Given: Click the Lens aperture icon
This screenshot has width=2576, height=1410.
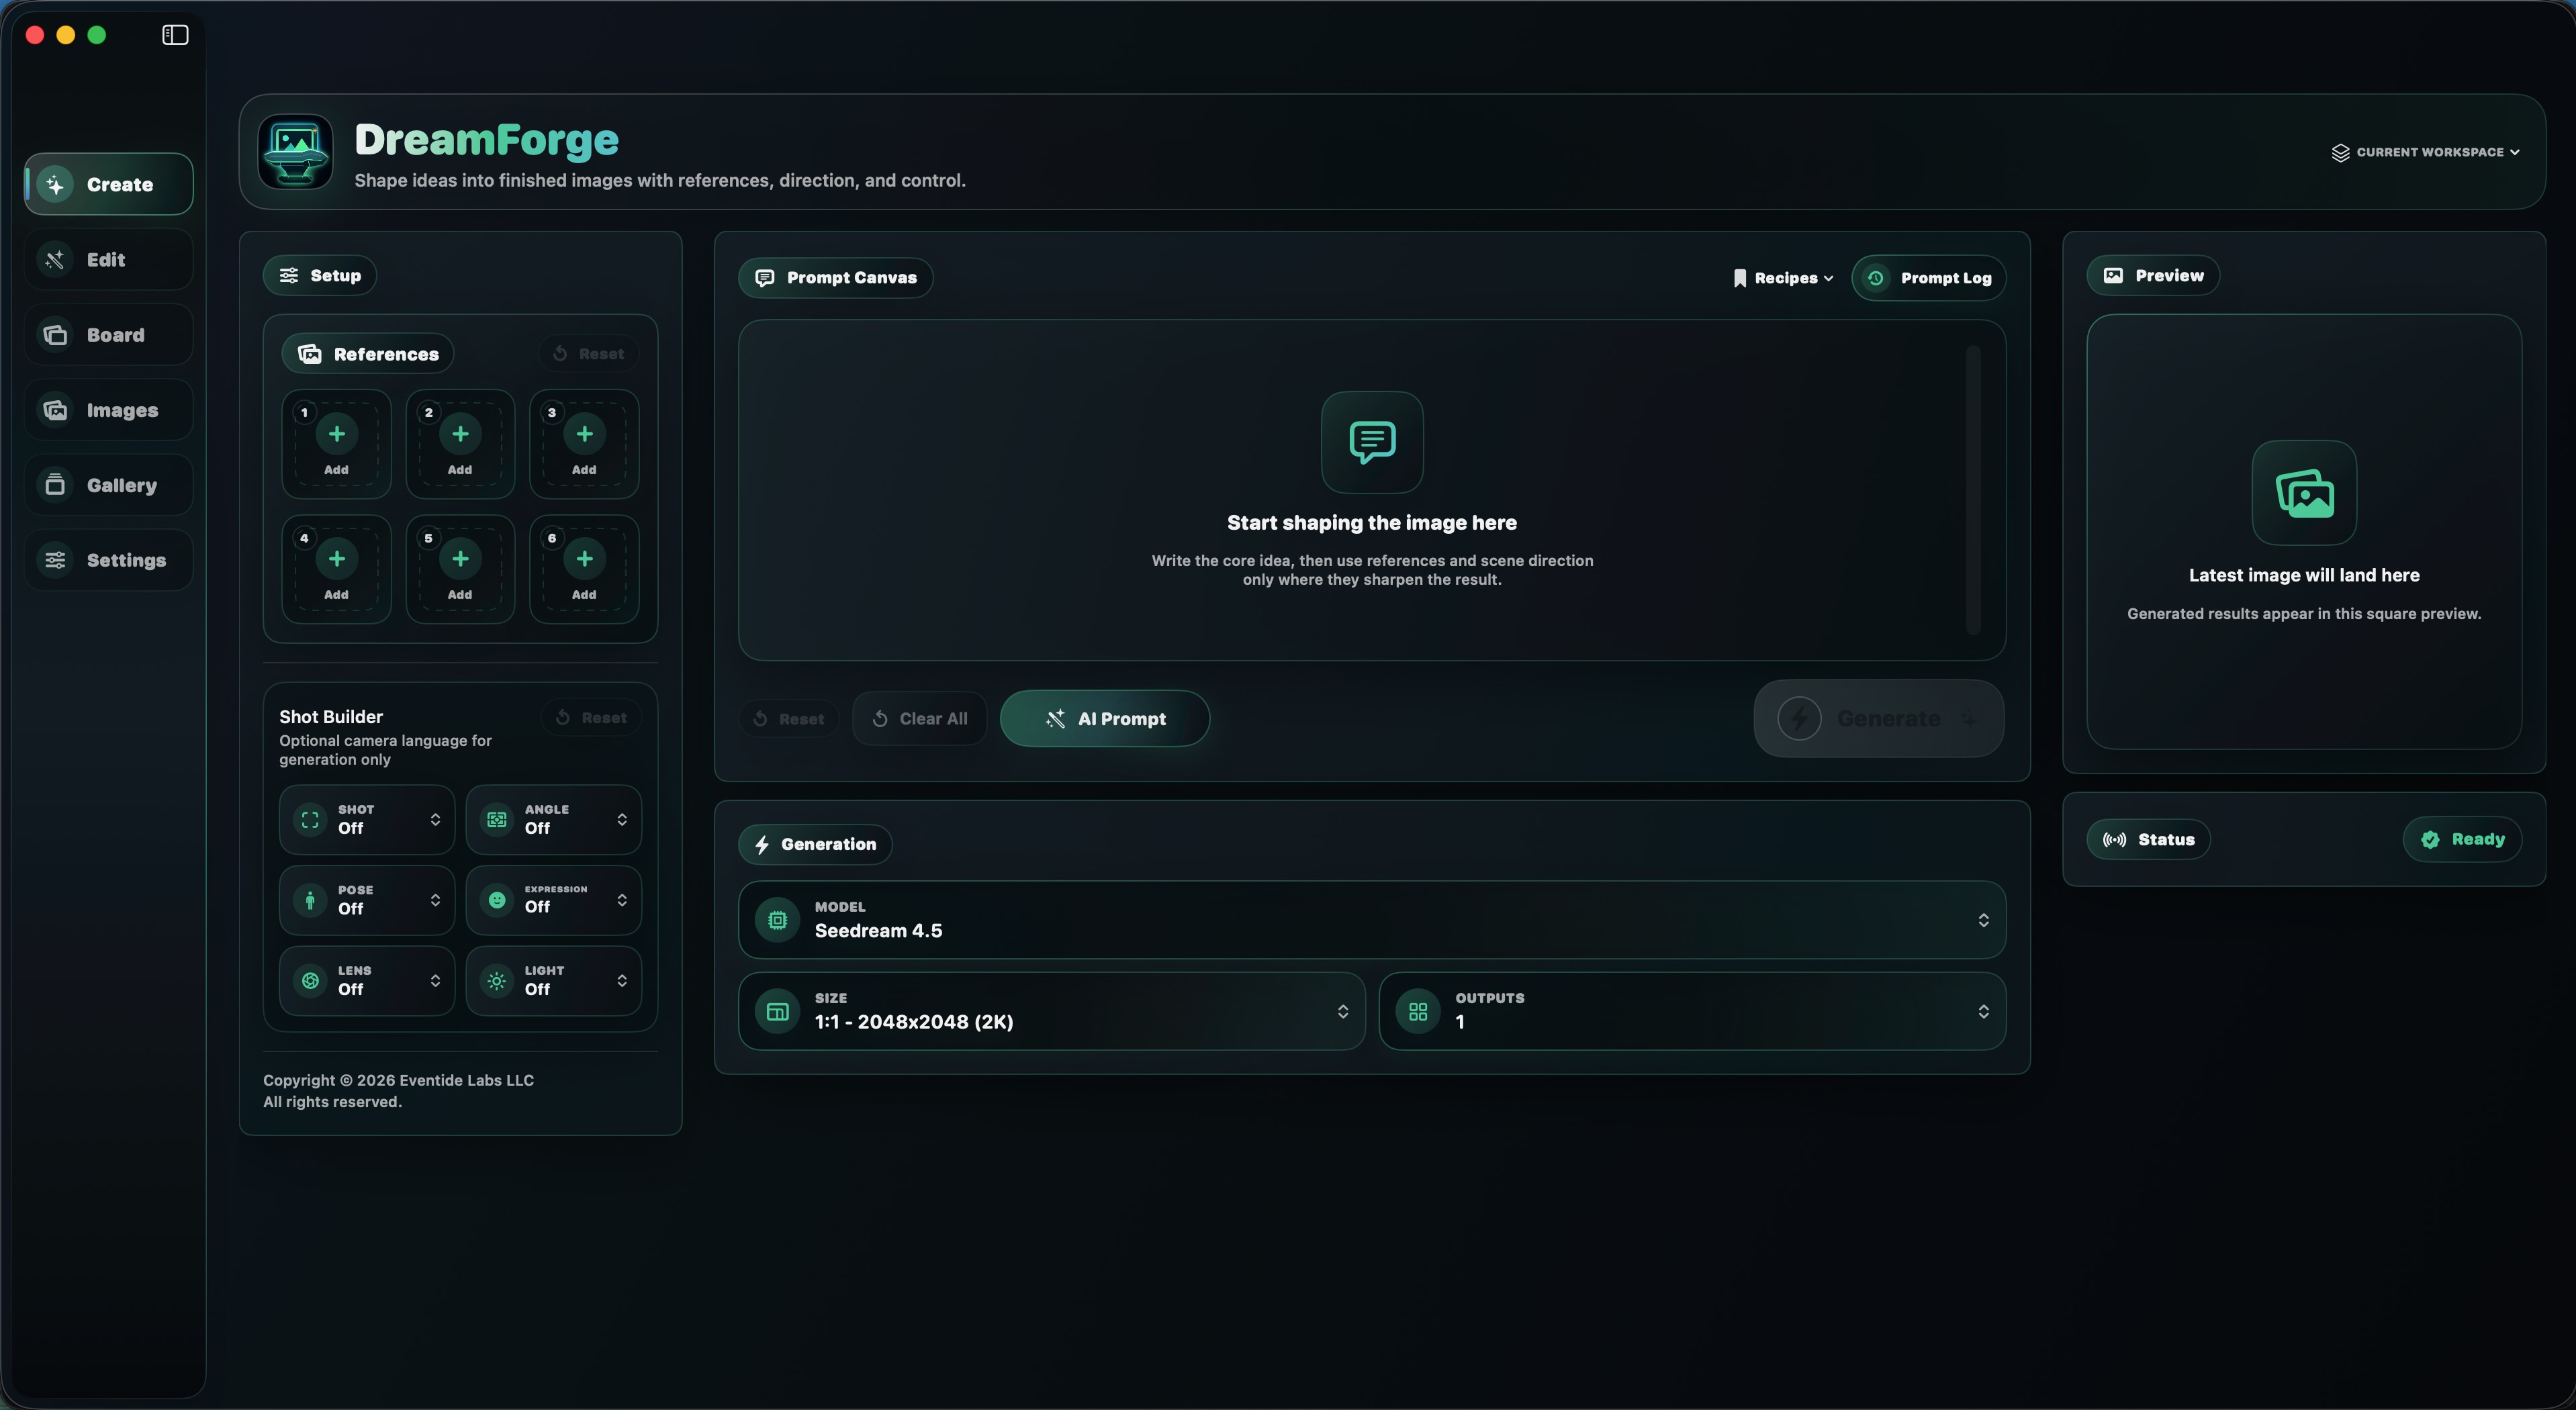Looking at the screenshot, I should tap(310, 981).
